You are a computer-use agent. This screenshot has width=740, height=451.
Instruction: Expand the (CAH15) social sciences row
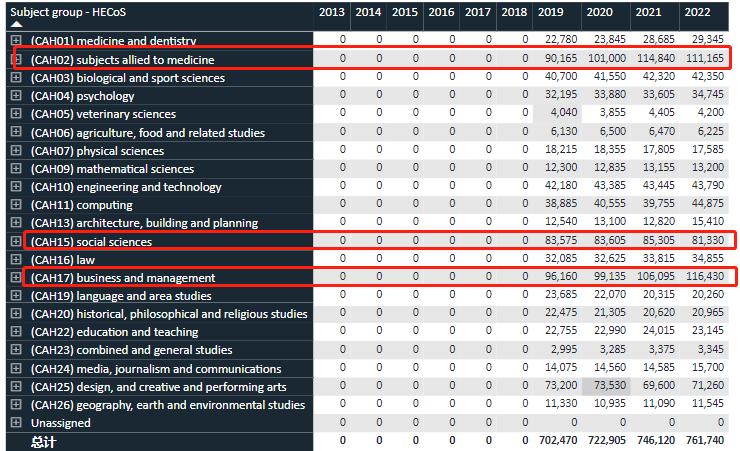(x=16, y=241)
